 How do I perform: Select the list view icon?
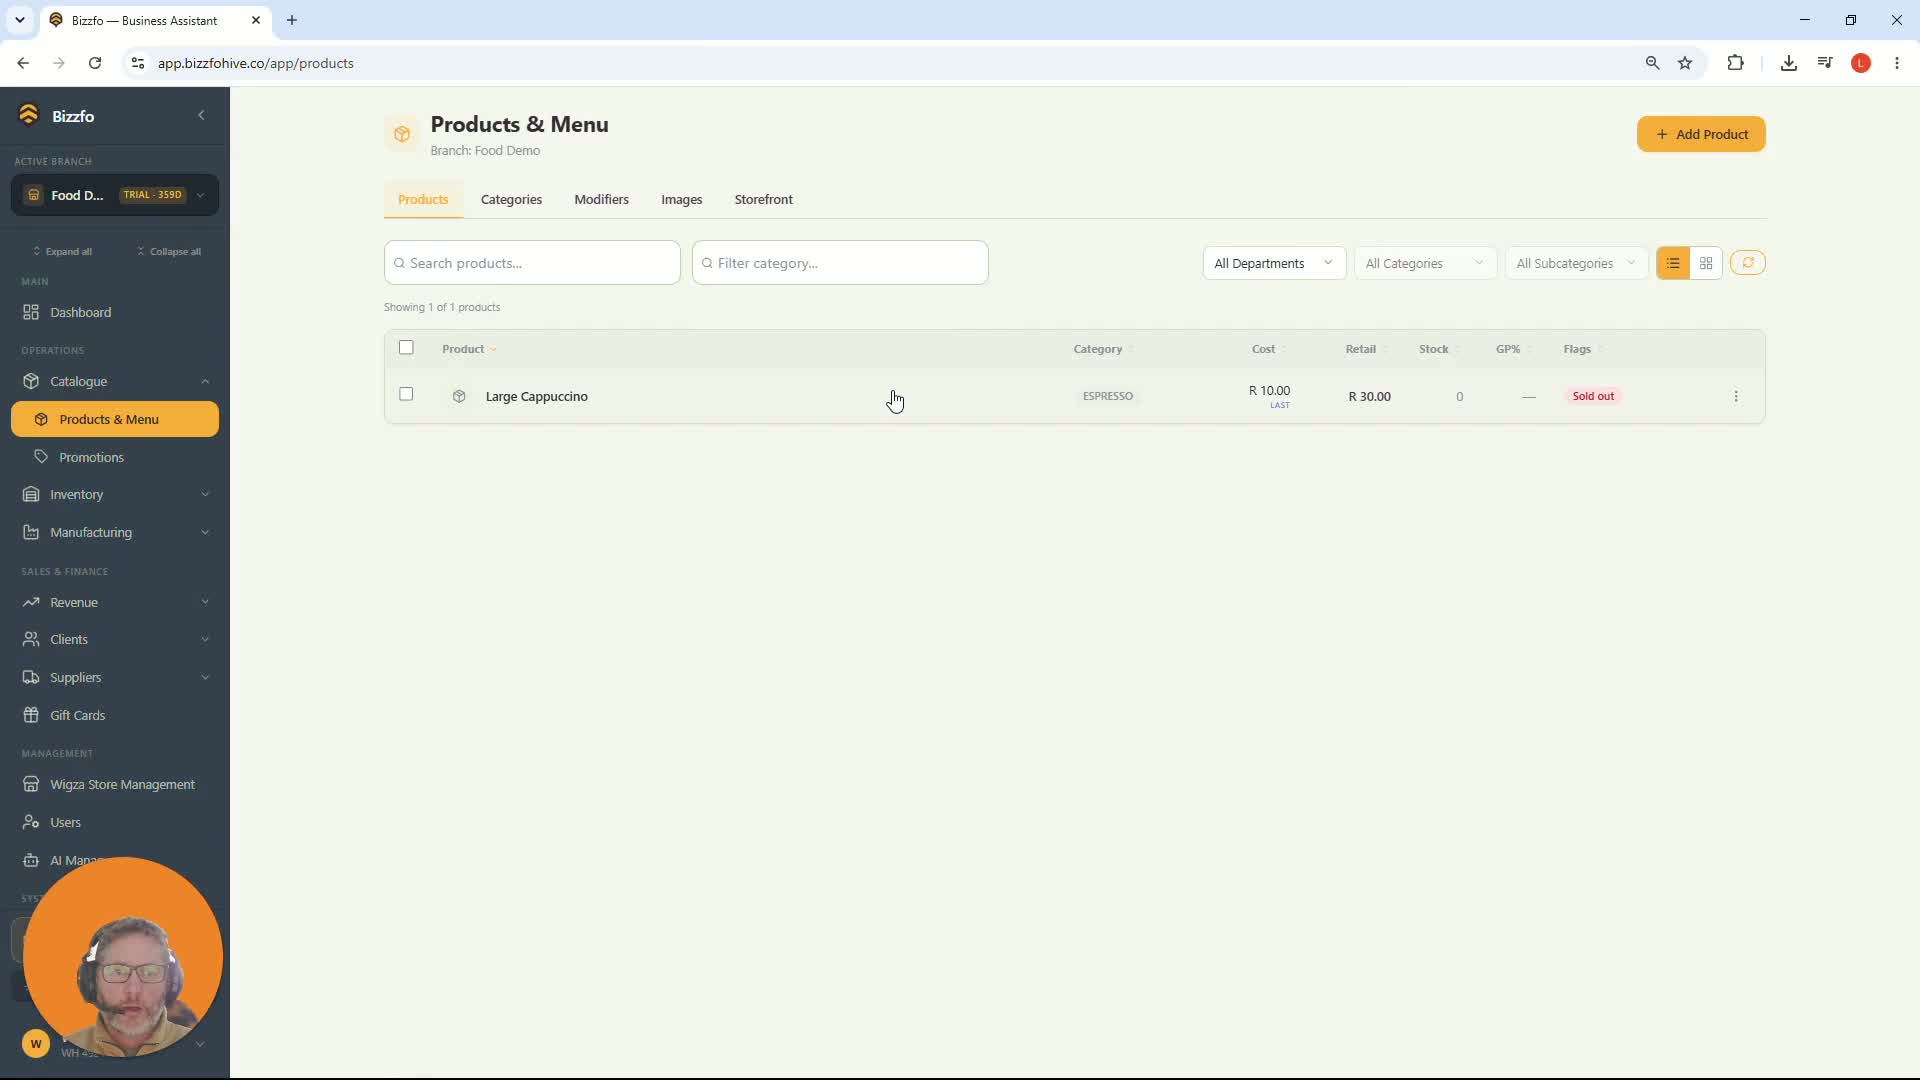pos(1673,264)
